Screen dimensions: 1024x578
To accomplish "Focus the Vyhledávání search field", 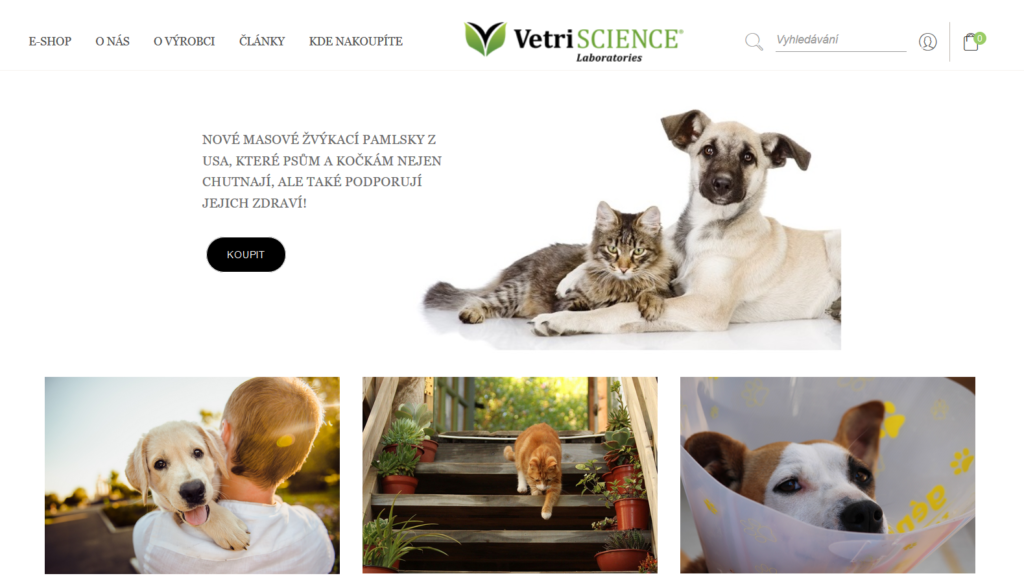I will click(x=840, y=40).
